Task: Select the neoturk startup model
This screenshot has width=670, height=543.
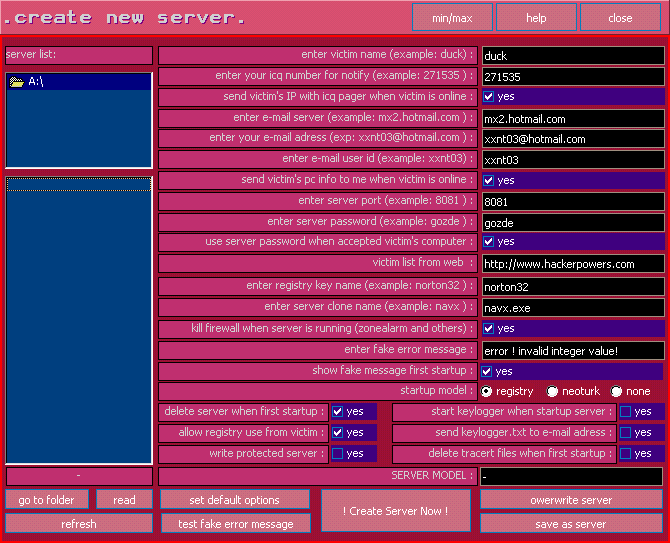Action: [x=552, y=391]
